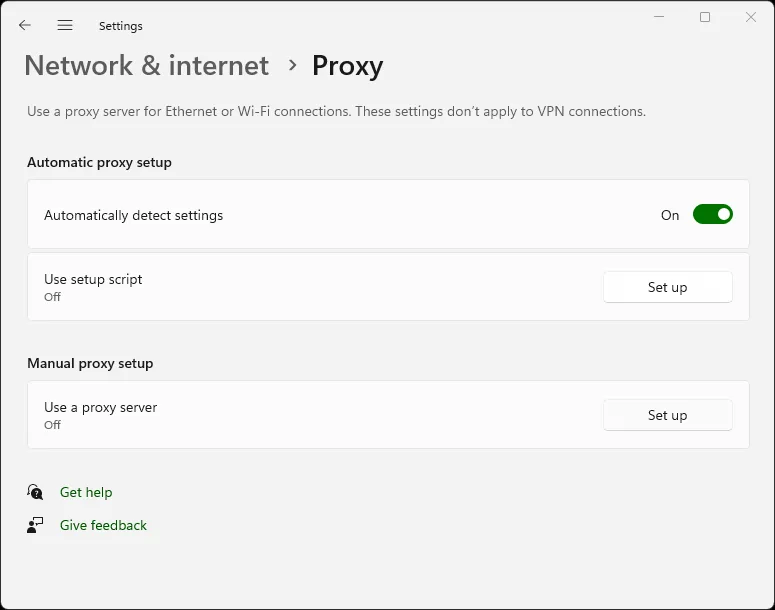Click the Proxy breadcrumb heading
The height and width of the screenshot is (610, 775).
click(x=347, y=66)
